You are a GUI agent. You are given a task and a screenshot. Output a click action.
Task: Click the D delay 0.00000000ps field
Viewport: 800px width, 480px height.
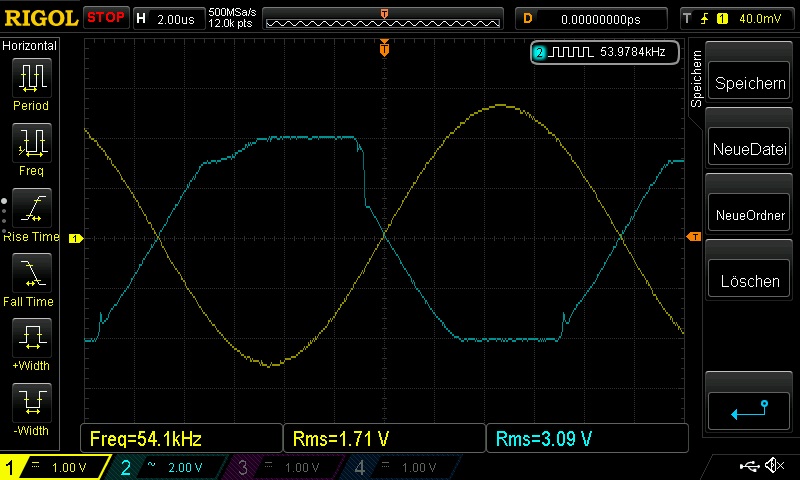click(x=591, y=19)
